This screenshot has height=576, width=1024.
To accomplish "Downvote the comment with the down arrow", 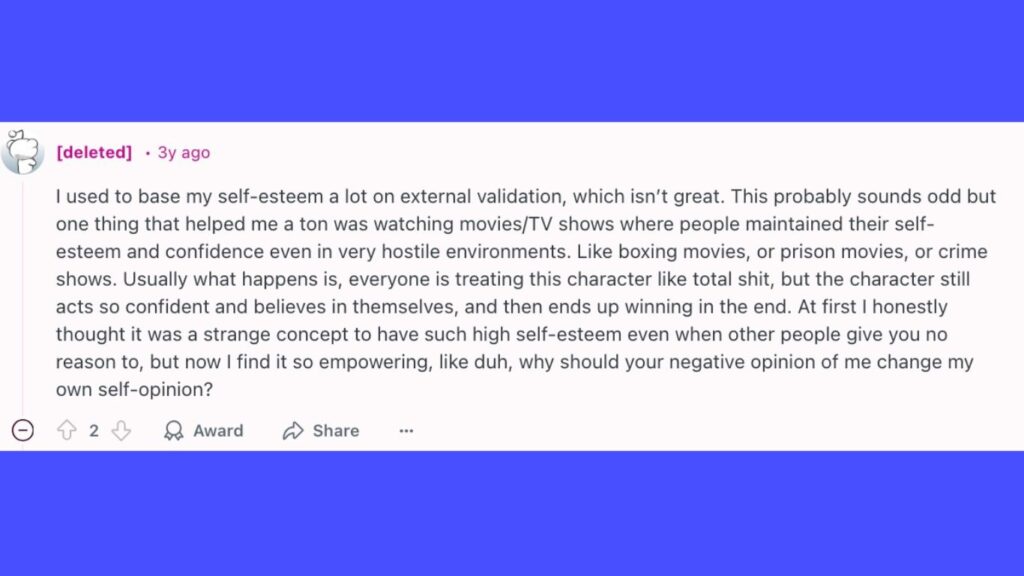I will [x=121, y=431].
